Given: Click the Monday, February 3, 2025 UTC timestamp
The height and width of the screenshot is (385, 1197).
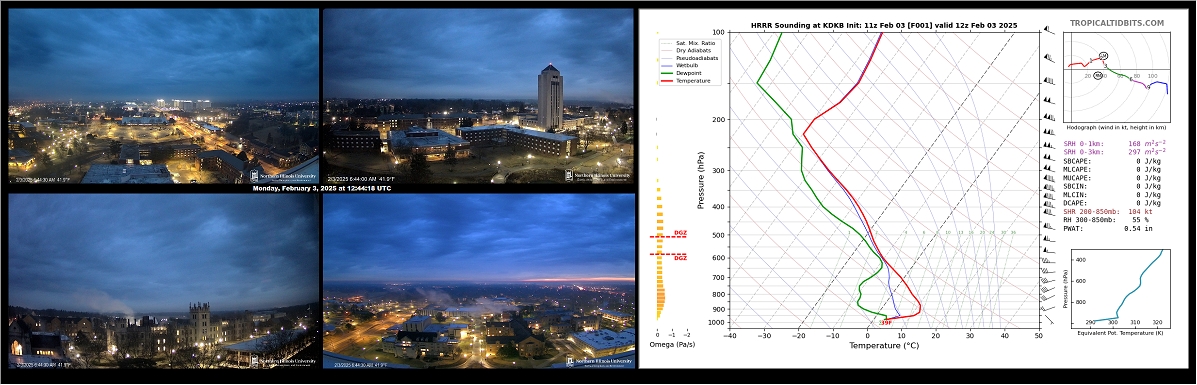Looking at the screenshot, I should pyautogui.click(x=321, y=188).
